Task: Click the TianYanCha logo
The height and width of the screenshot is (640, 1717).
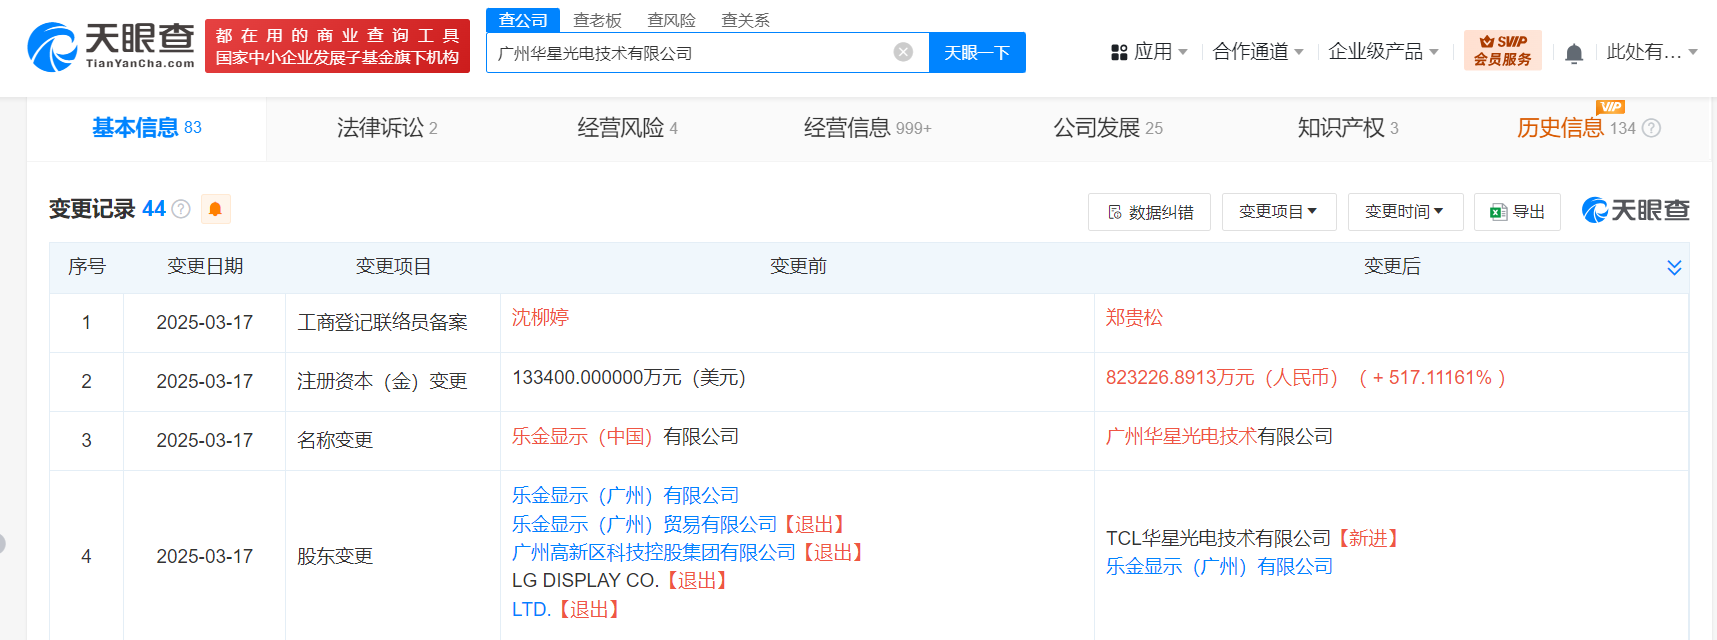Action: [111, 47]
